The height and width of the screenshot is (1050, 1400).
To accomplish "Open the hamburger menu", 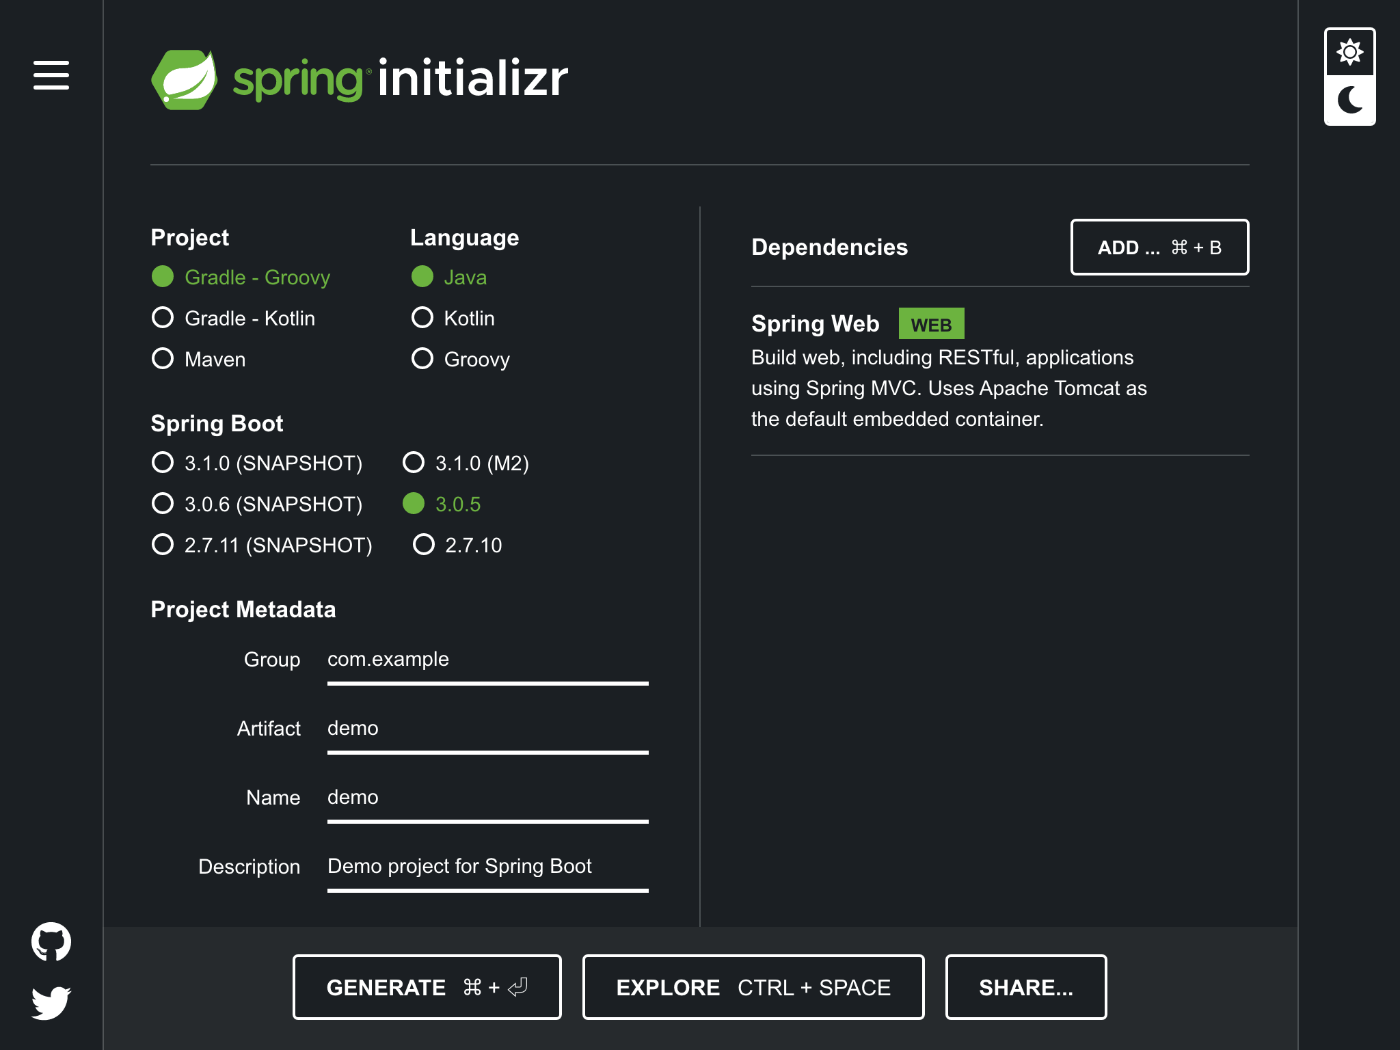I will pos(51,75).
